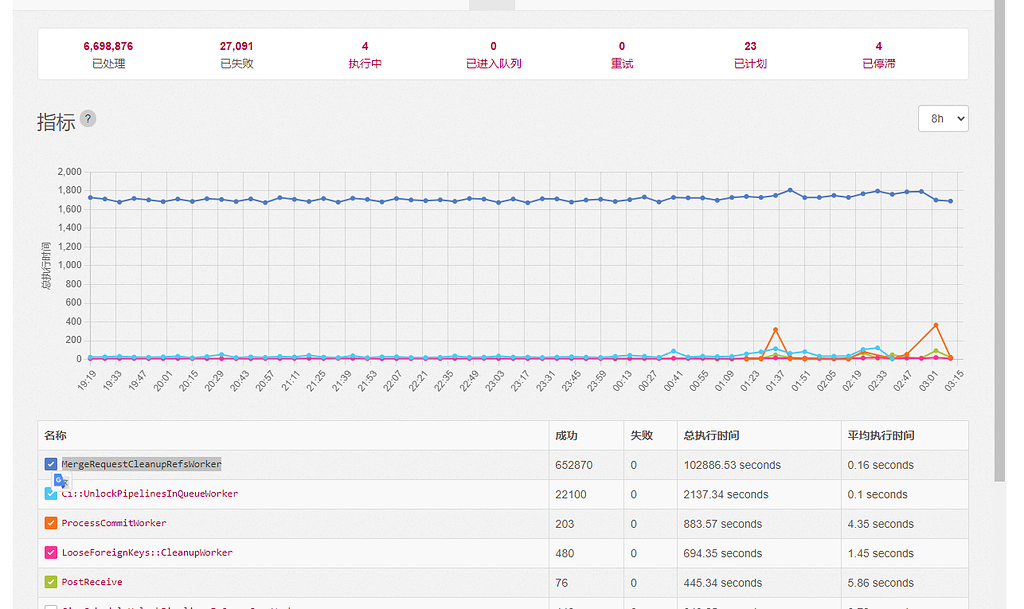The height and width of the screenshot is (609, 1024).
Task: Disable the orange ProcessCommitWorker metric checkbox
Action: pyautogui.click(x=52, y=523)
